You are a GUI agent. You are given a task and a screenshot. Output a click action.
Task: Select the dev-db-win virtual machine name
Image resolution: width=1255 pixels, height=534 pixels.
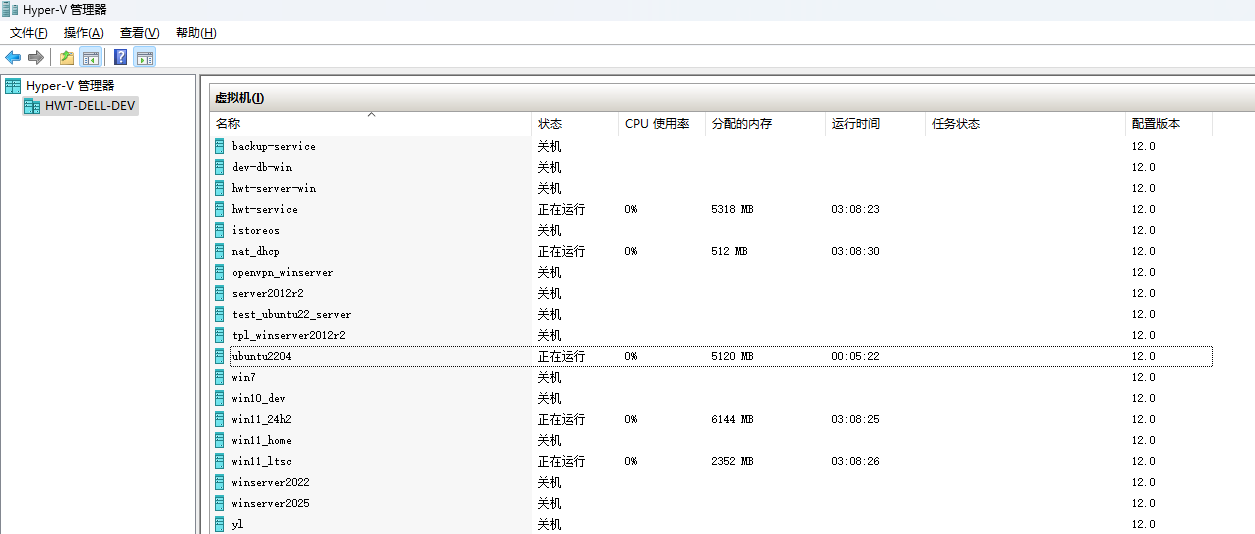[262, 167]
